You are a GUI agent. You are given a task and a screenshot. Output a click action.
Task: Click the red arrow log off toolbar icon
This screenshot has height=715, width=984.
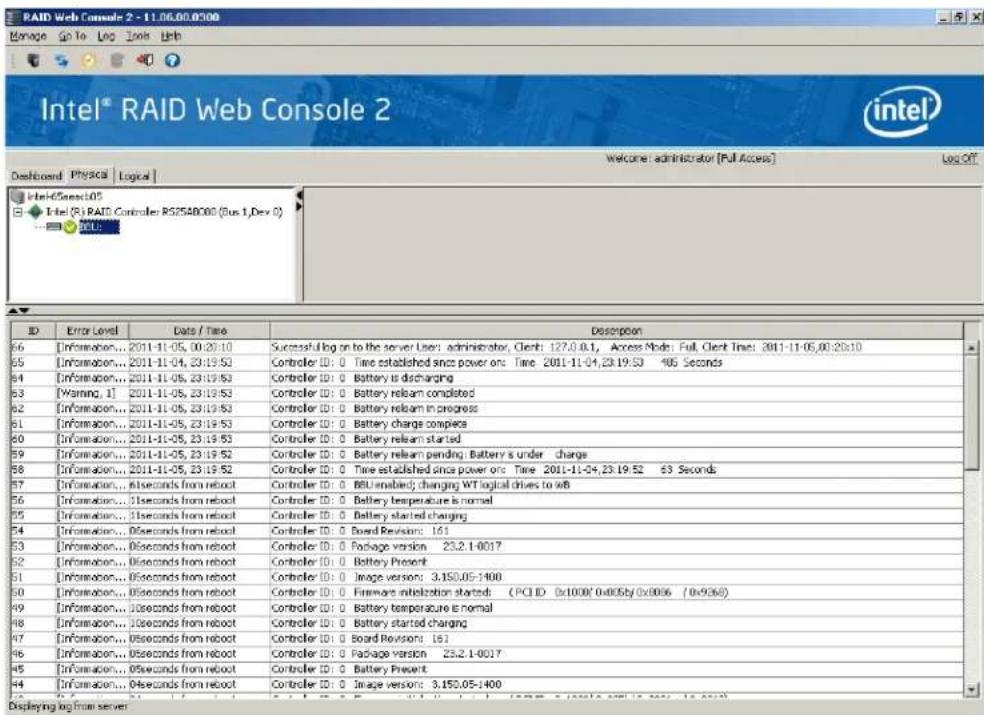(145, 60)
